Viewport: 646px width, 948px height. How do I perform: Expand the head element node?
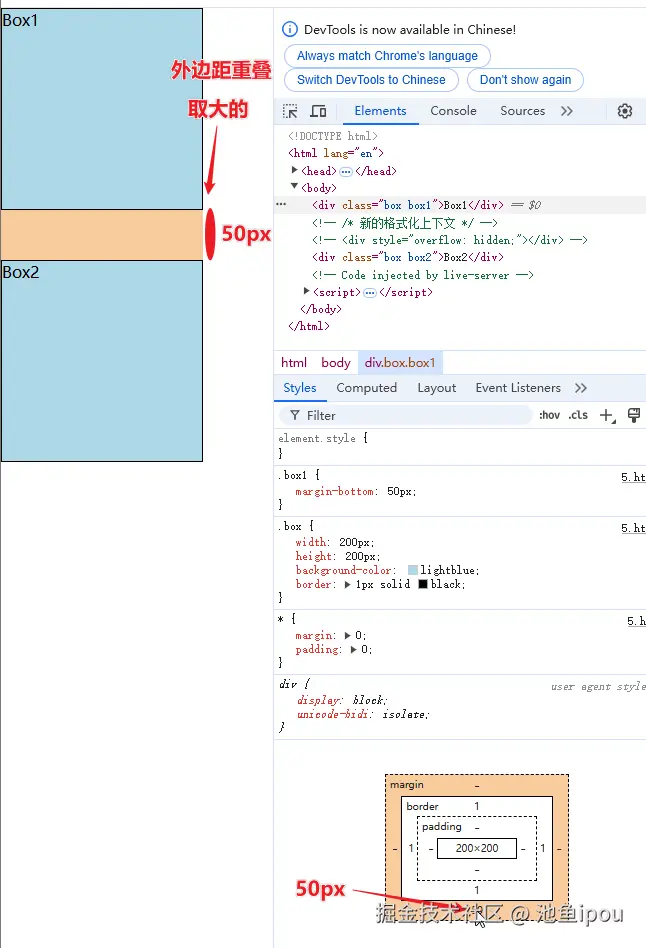pyautogui.click(x=295, y=170)
